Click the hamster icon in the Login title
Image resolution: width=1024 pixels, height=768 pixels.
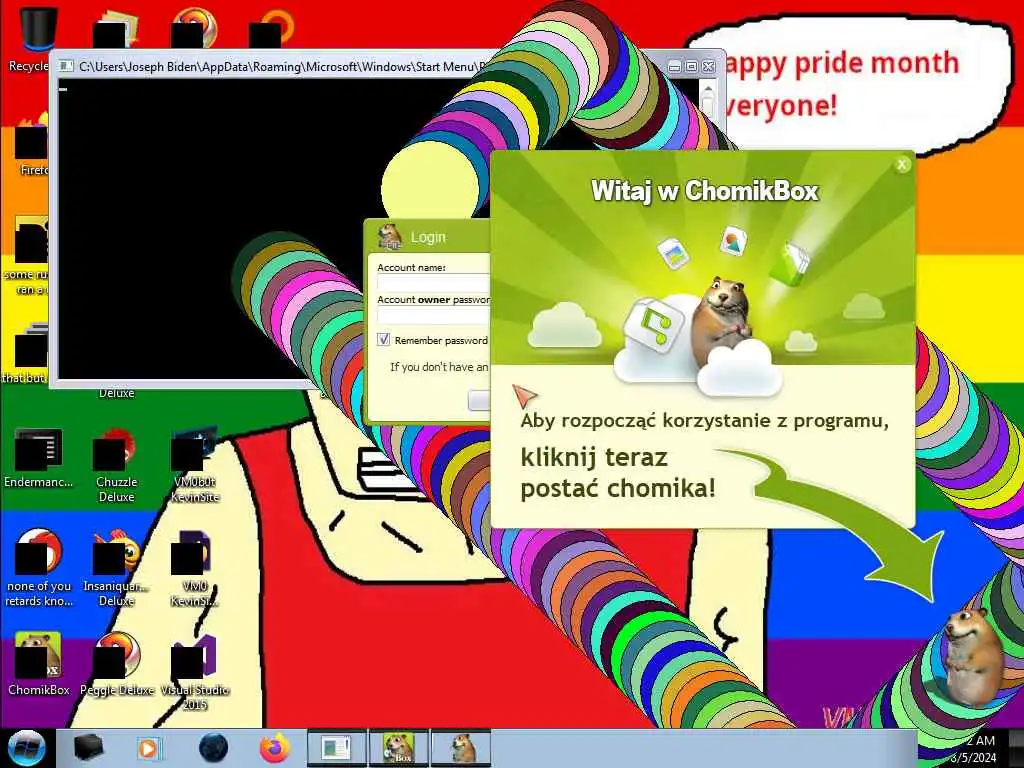[390, 236]
